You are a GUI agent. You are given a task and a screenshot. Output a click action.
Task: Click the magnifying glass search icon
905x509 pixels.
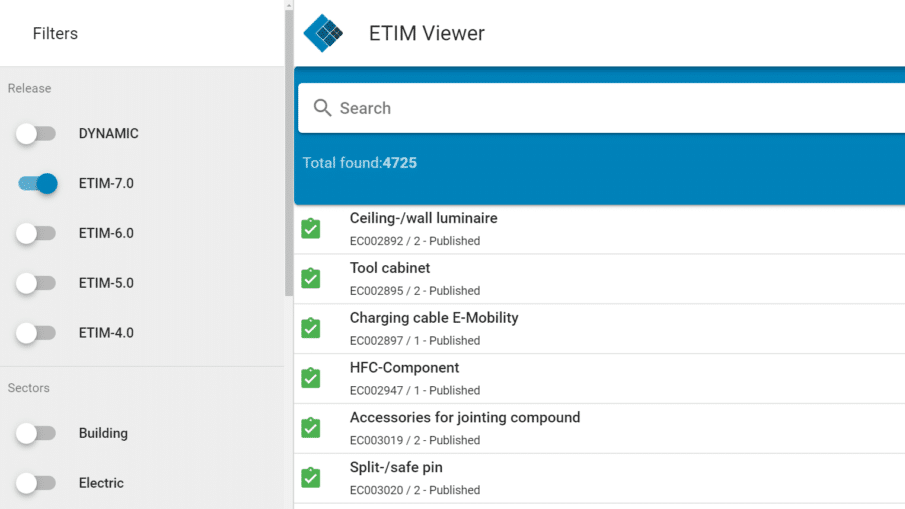[x=322, y=108]
